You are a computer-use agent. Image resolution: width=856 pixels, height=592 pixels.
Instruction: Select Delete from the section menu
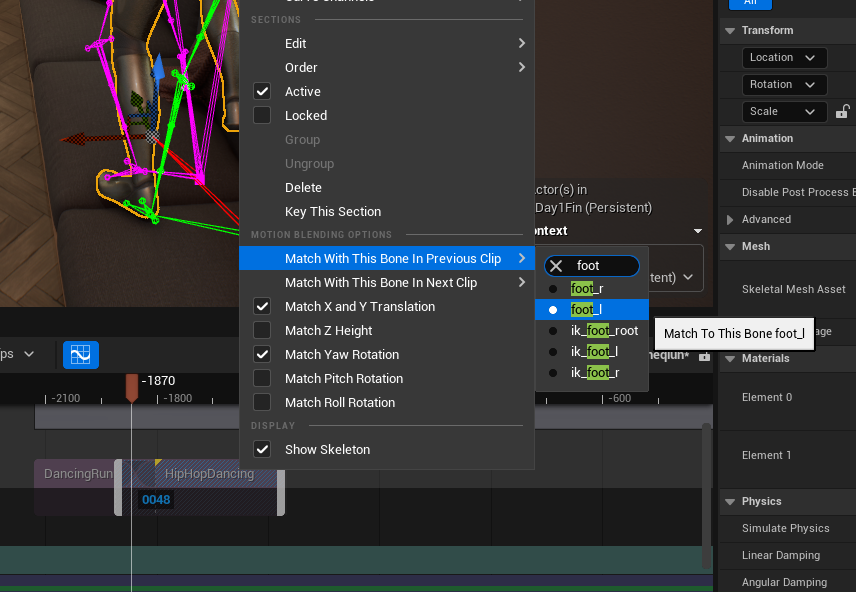point(387,187)
